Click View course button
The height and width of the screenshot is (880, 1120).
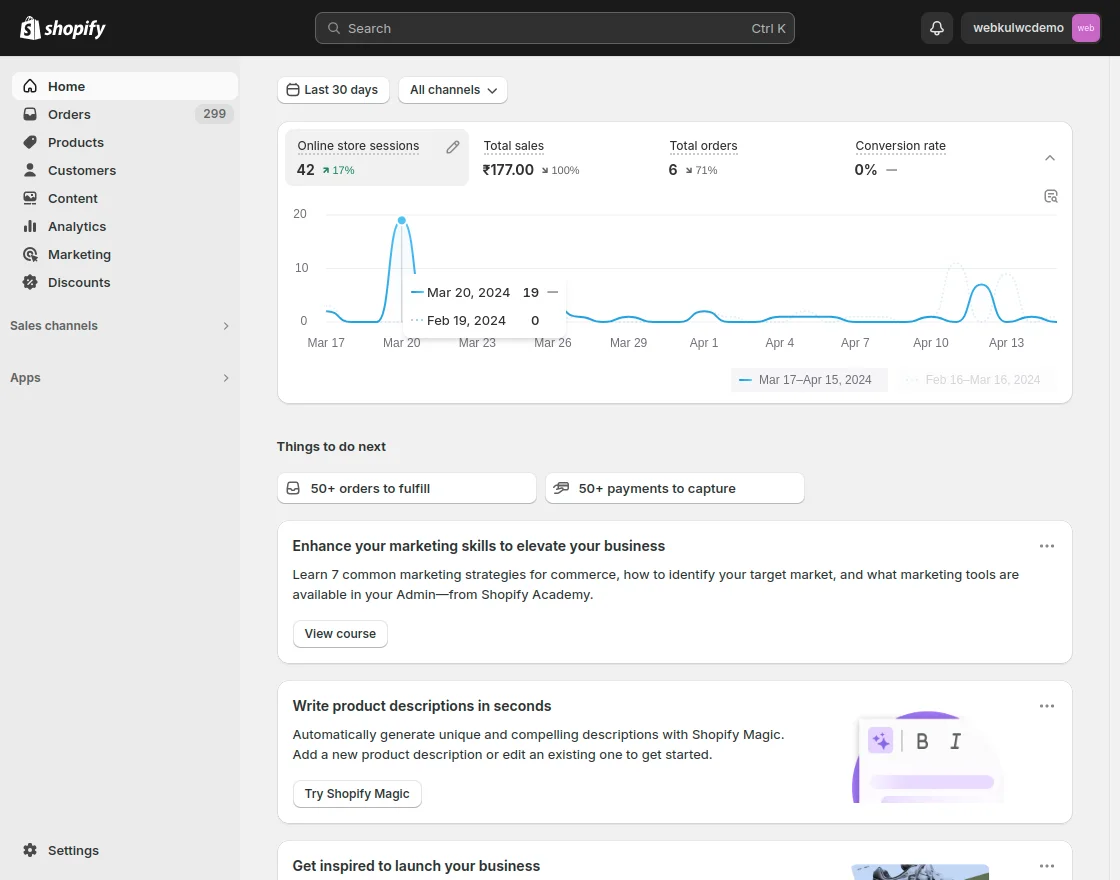(x=340, y=634)
